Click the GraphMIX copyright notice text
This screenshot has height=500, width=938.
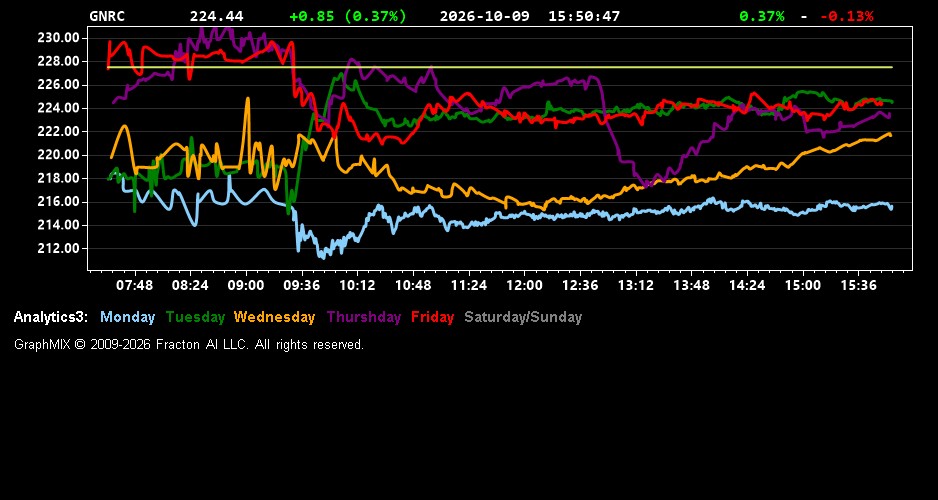point(188,344)
